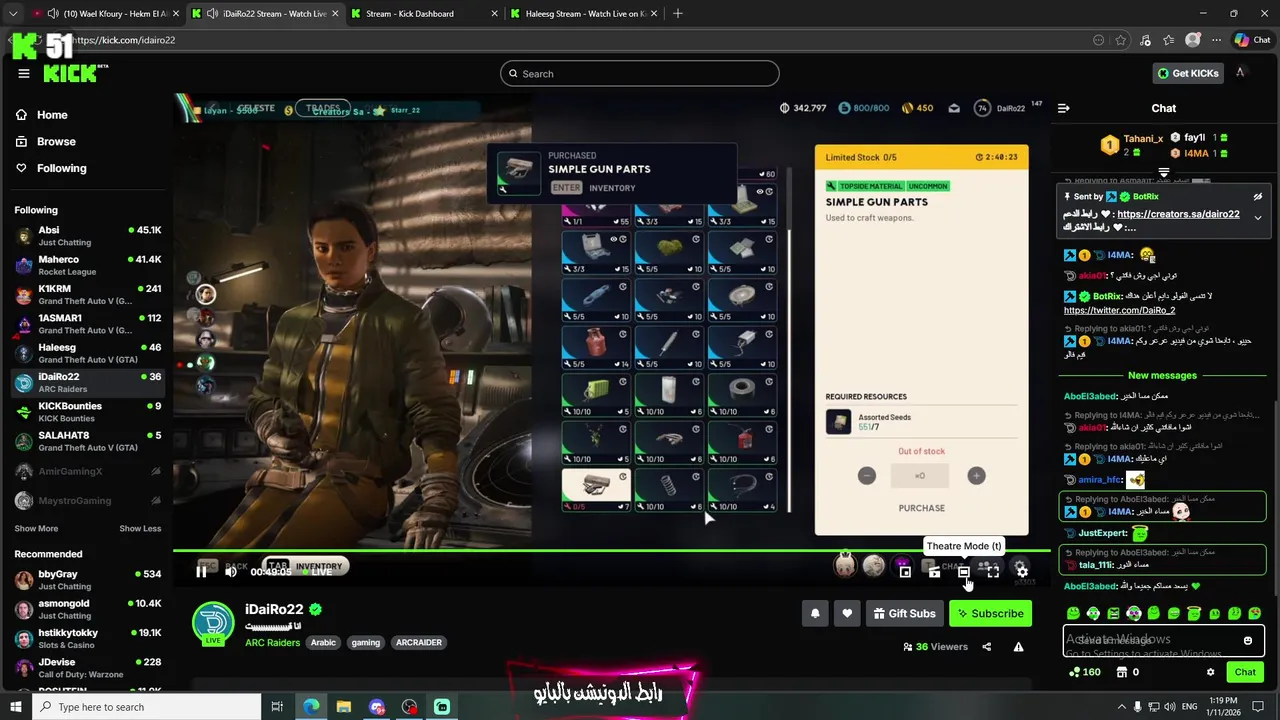Bookmark page with star icon
The image size is (1280, 720).
1121,40
